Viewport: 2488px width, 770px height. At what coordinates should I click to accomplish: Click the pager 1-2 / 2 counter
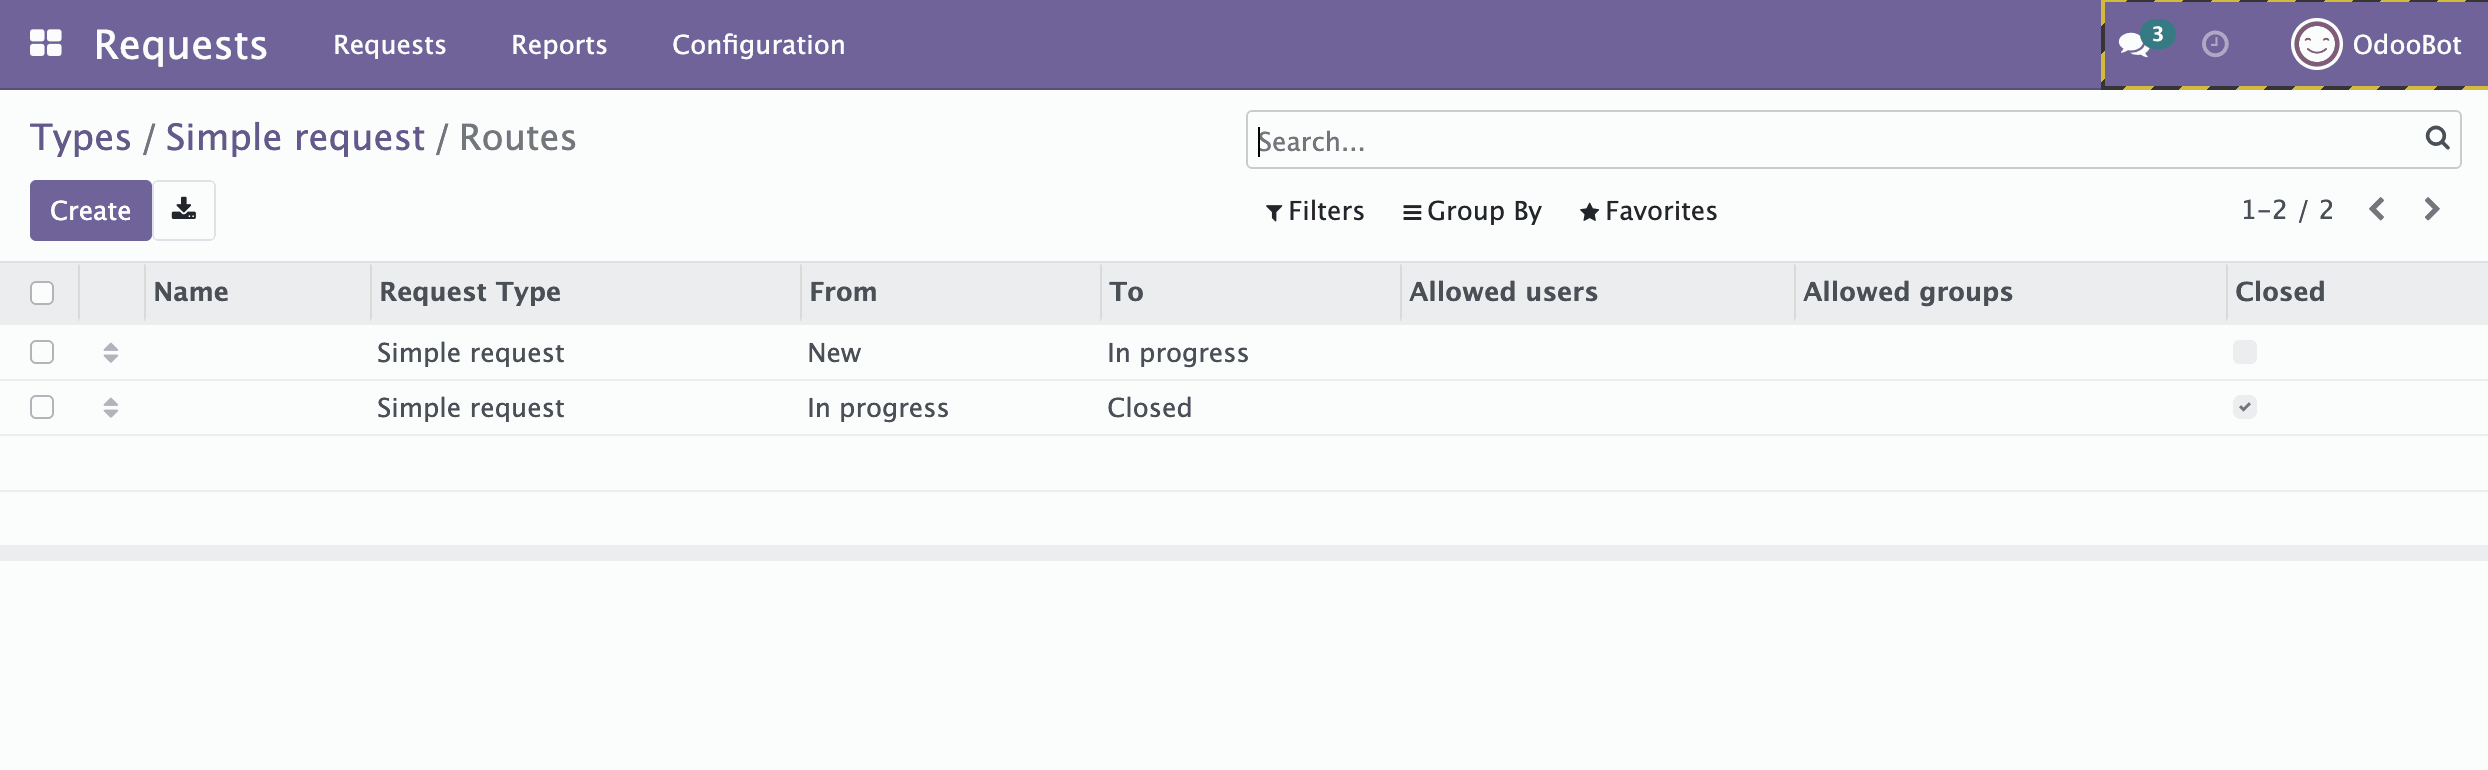(2287, 210)
